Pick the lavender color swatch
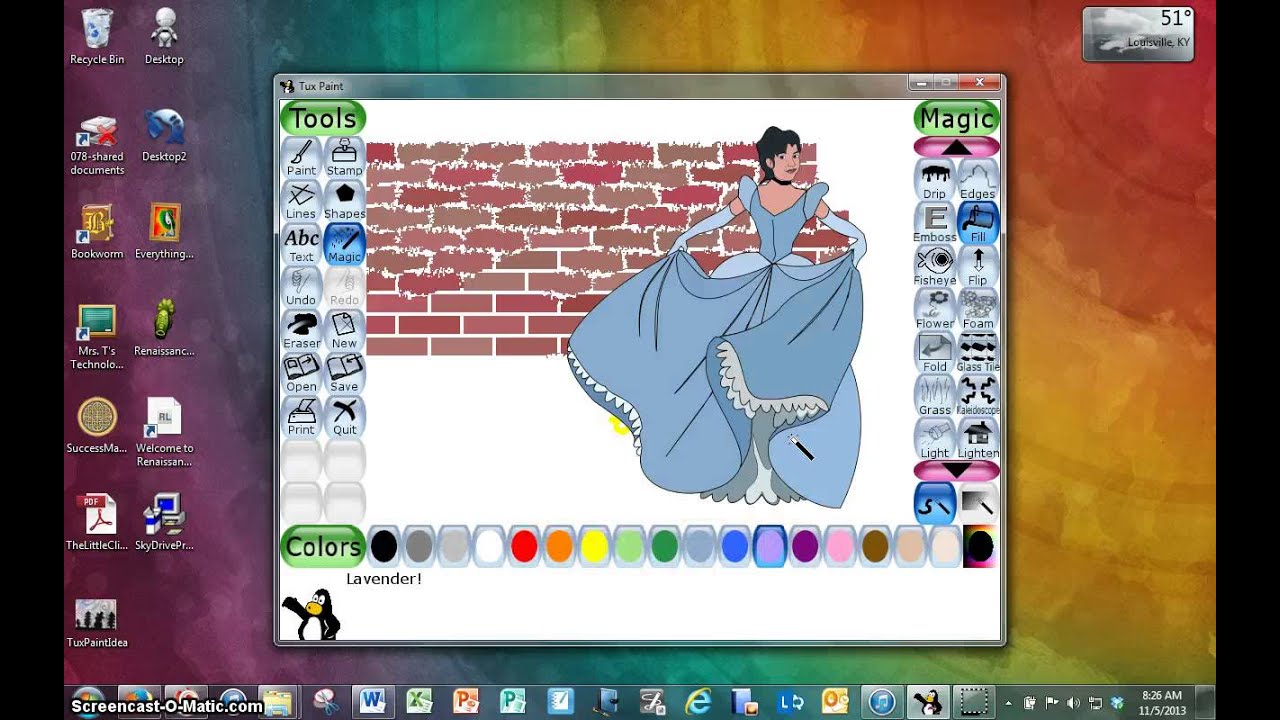 (x=769, y=546)
